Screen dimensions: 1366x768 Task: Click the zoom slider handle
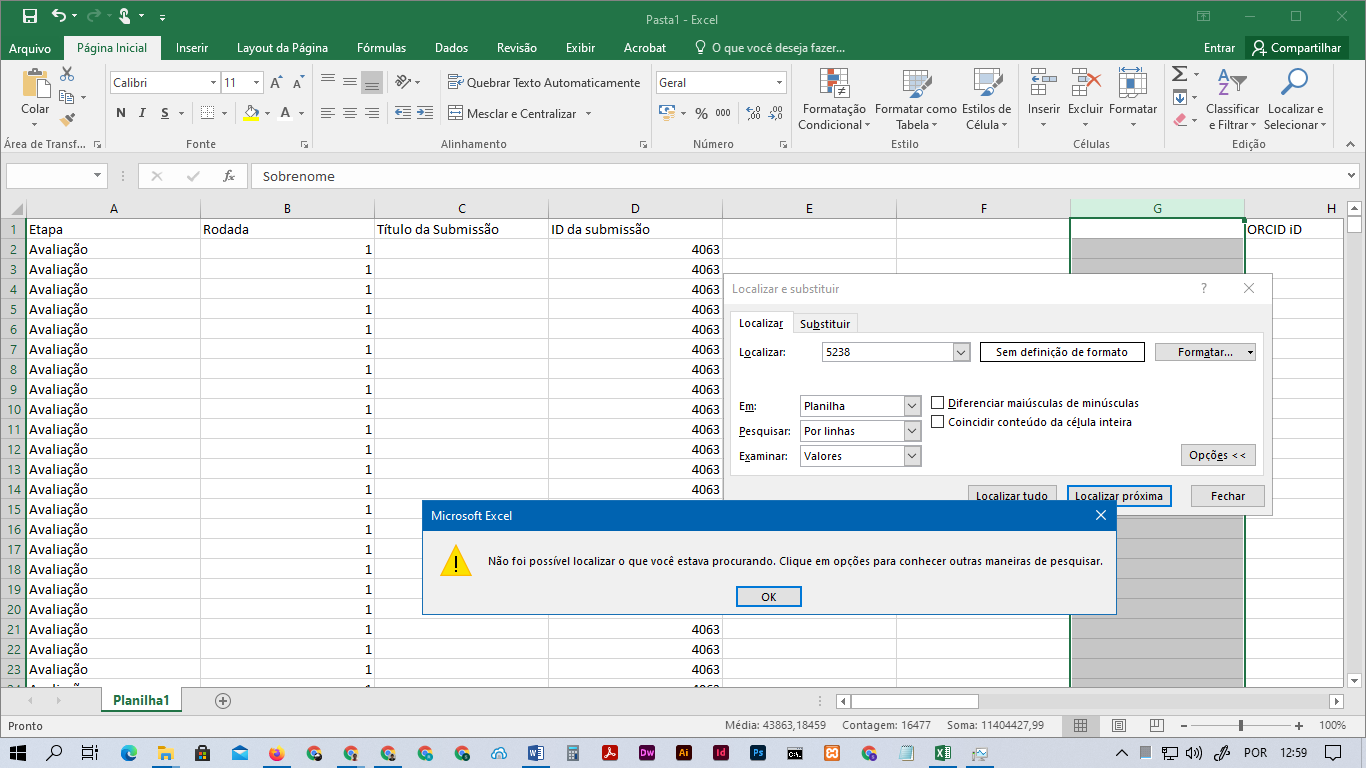[1241, 725]
